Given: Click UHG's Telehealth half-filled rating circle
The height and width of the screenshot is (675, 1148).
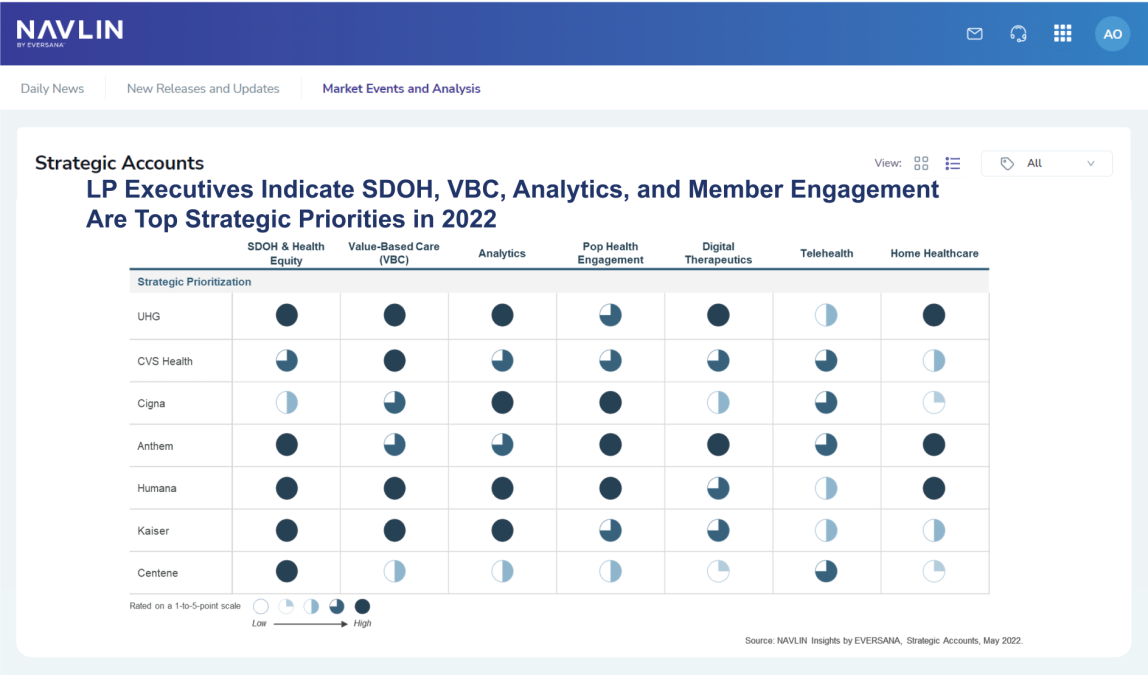Looking at the screenshot, I should click(x=826, y=316).
